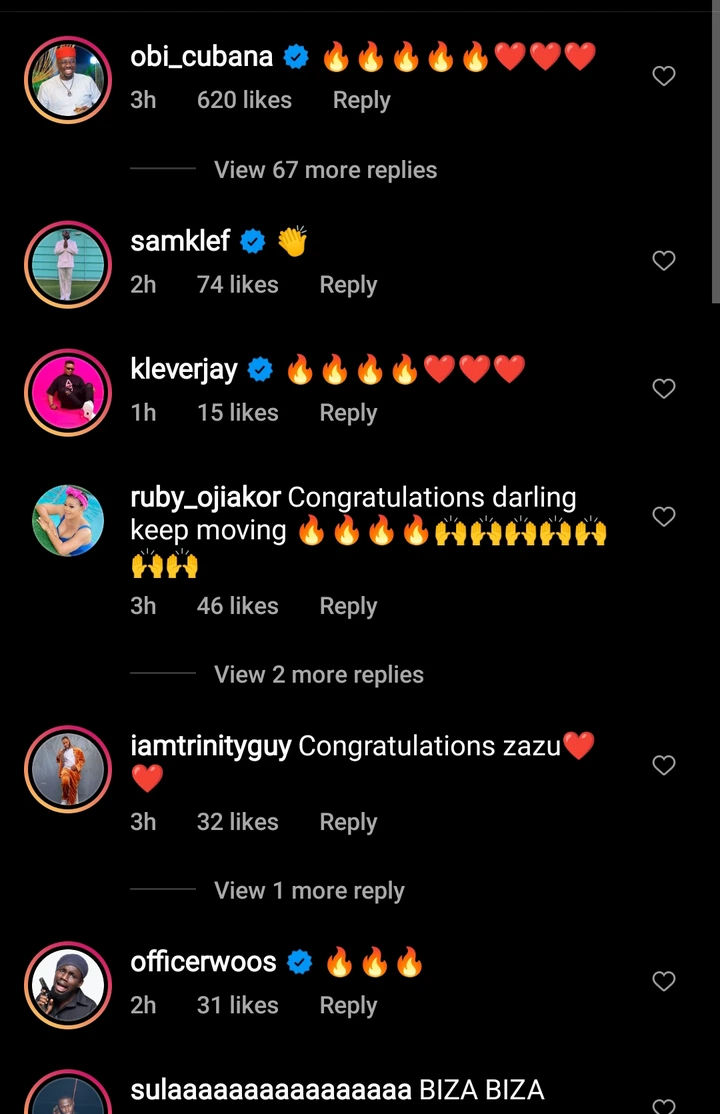The image size is (720, 1114).
Task: Open obi_cubana's profile picture
Action: [68, 80]
